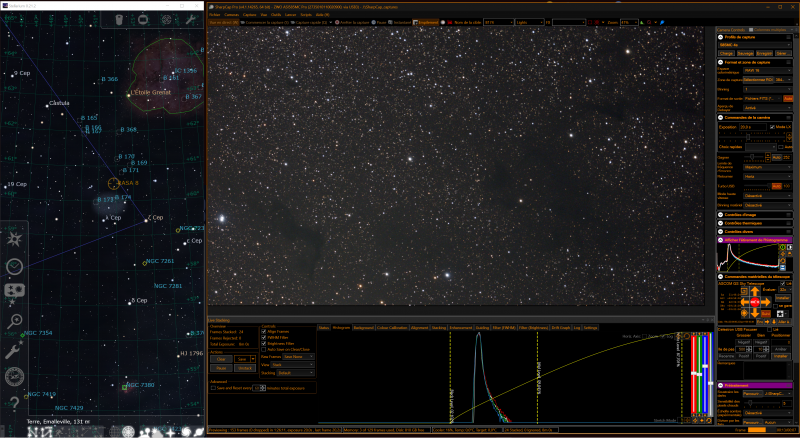Click Stellarium top toolbar telescope control icon
The height and width of the screenshot is (438, 800).
pos(119,20)
